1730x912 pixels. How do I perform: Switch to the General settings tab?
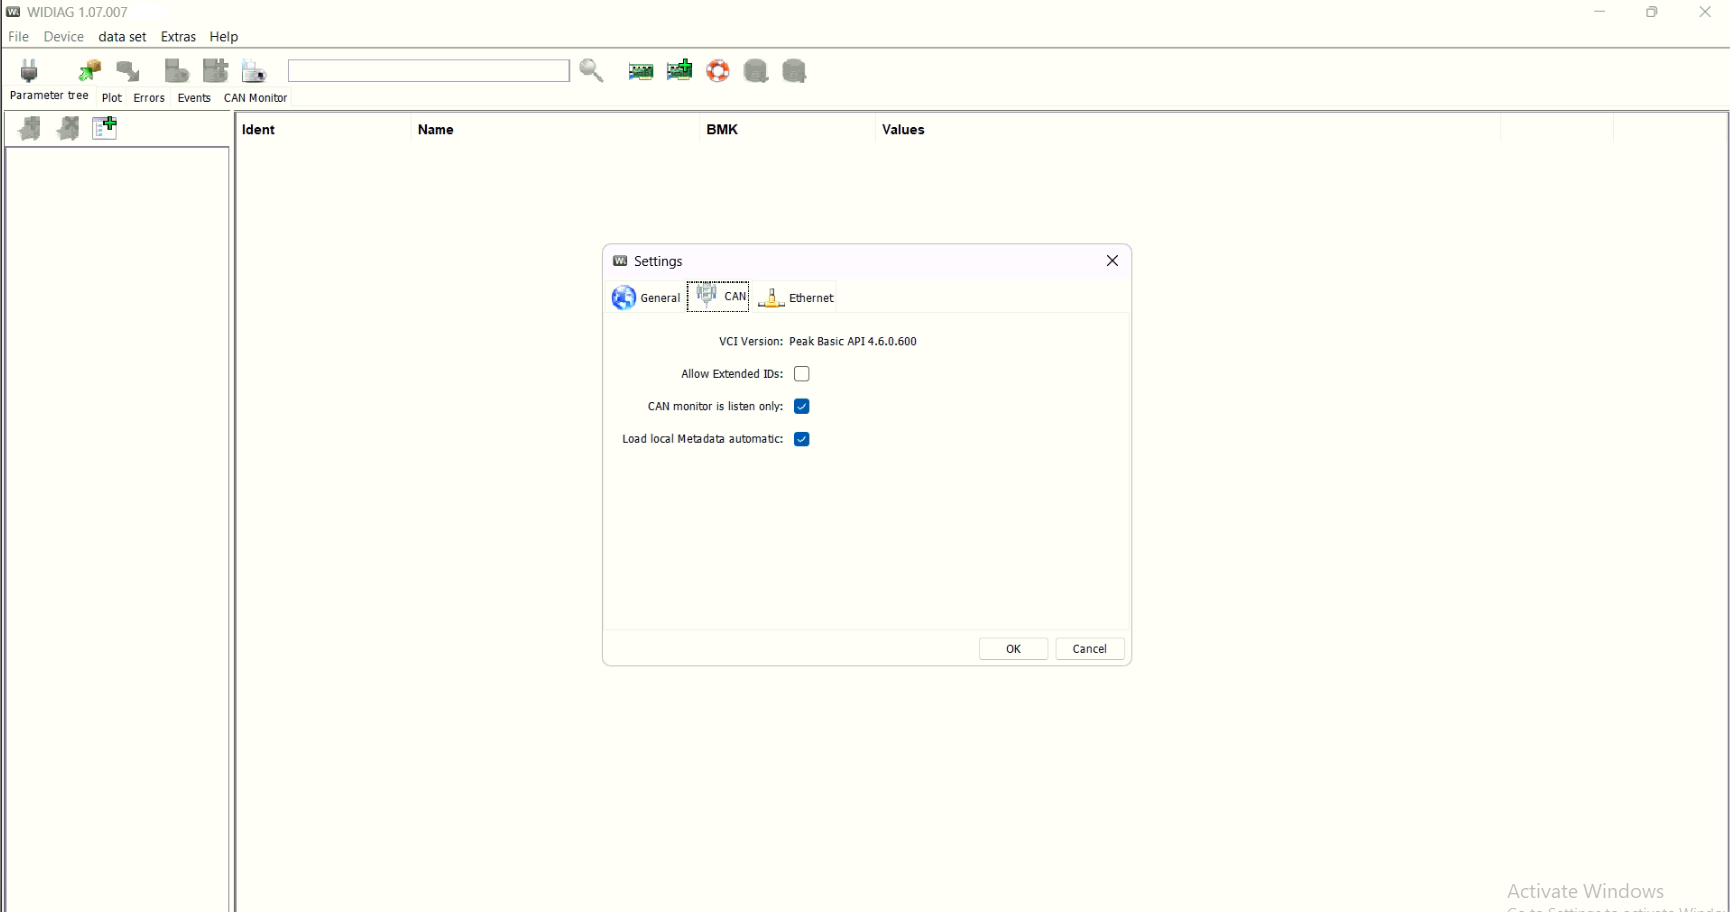pyautogui.click(x=646, y=297)
